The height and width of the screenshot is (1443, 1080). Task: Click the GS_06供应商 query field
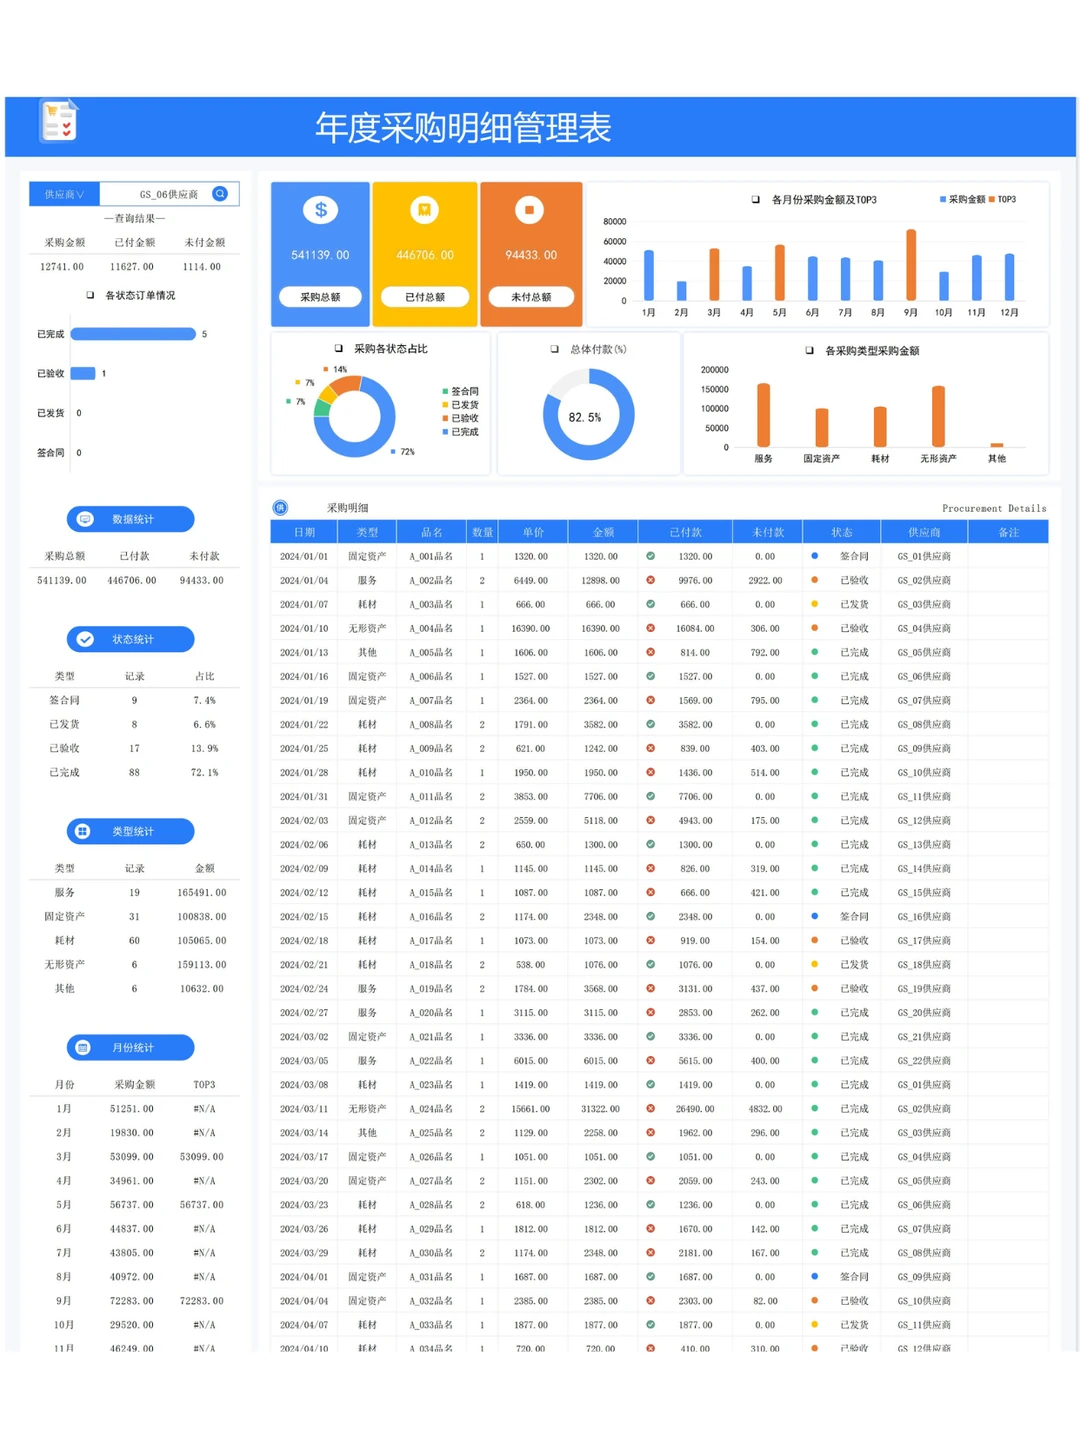click(169, 194)
